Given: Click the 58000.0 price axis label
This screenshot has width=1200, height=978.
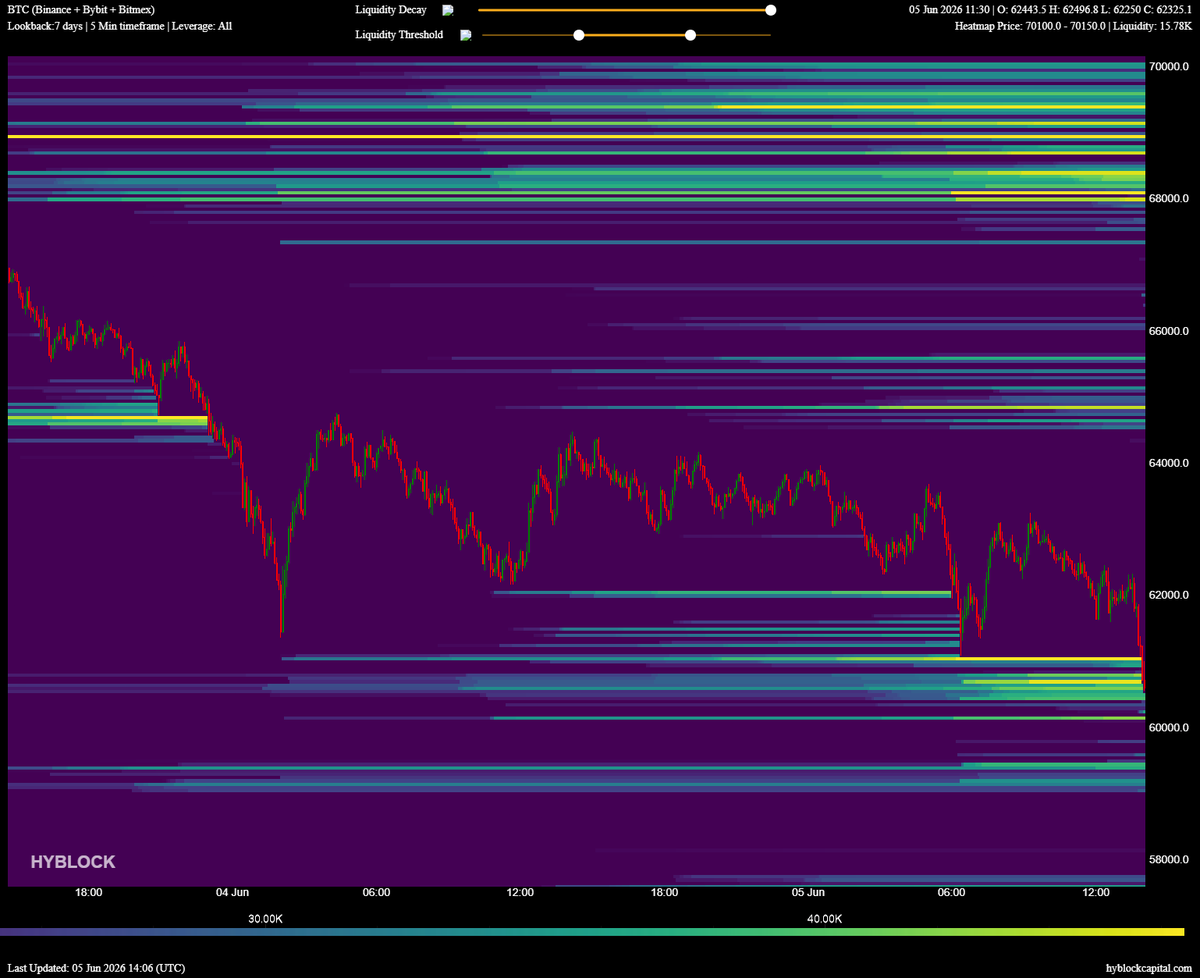Looking at the screenshot, I should 1169,859.
